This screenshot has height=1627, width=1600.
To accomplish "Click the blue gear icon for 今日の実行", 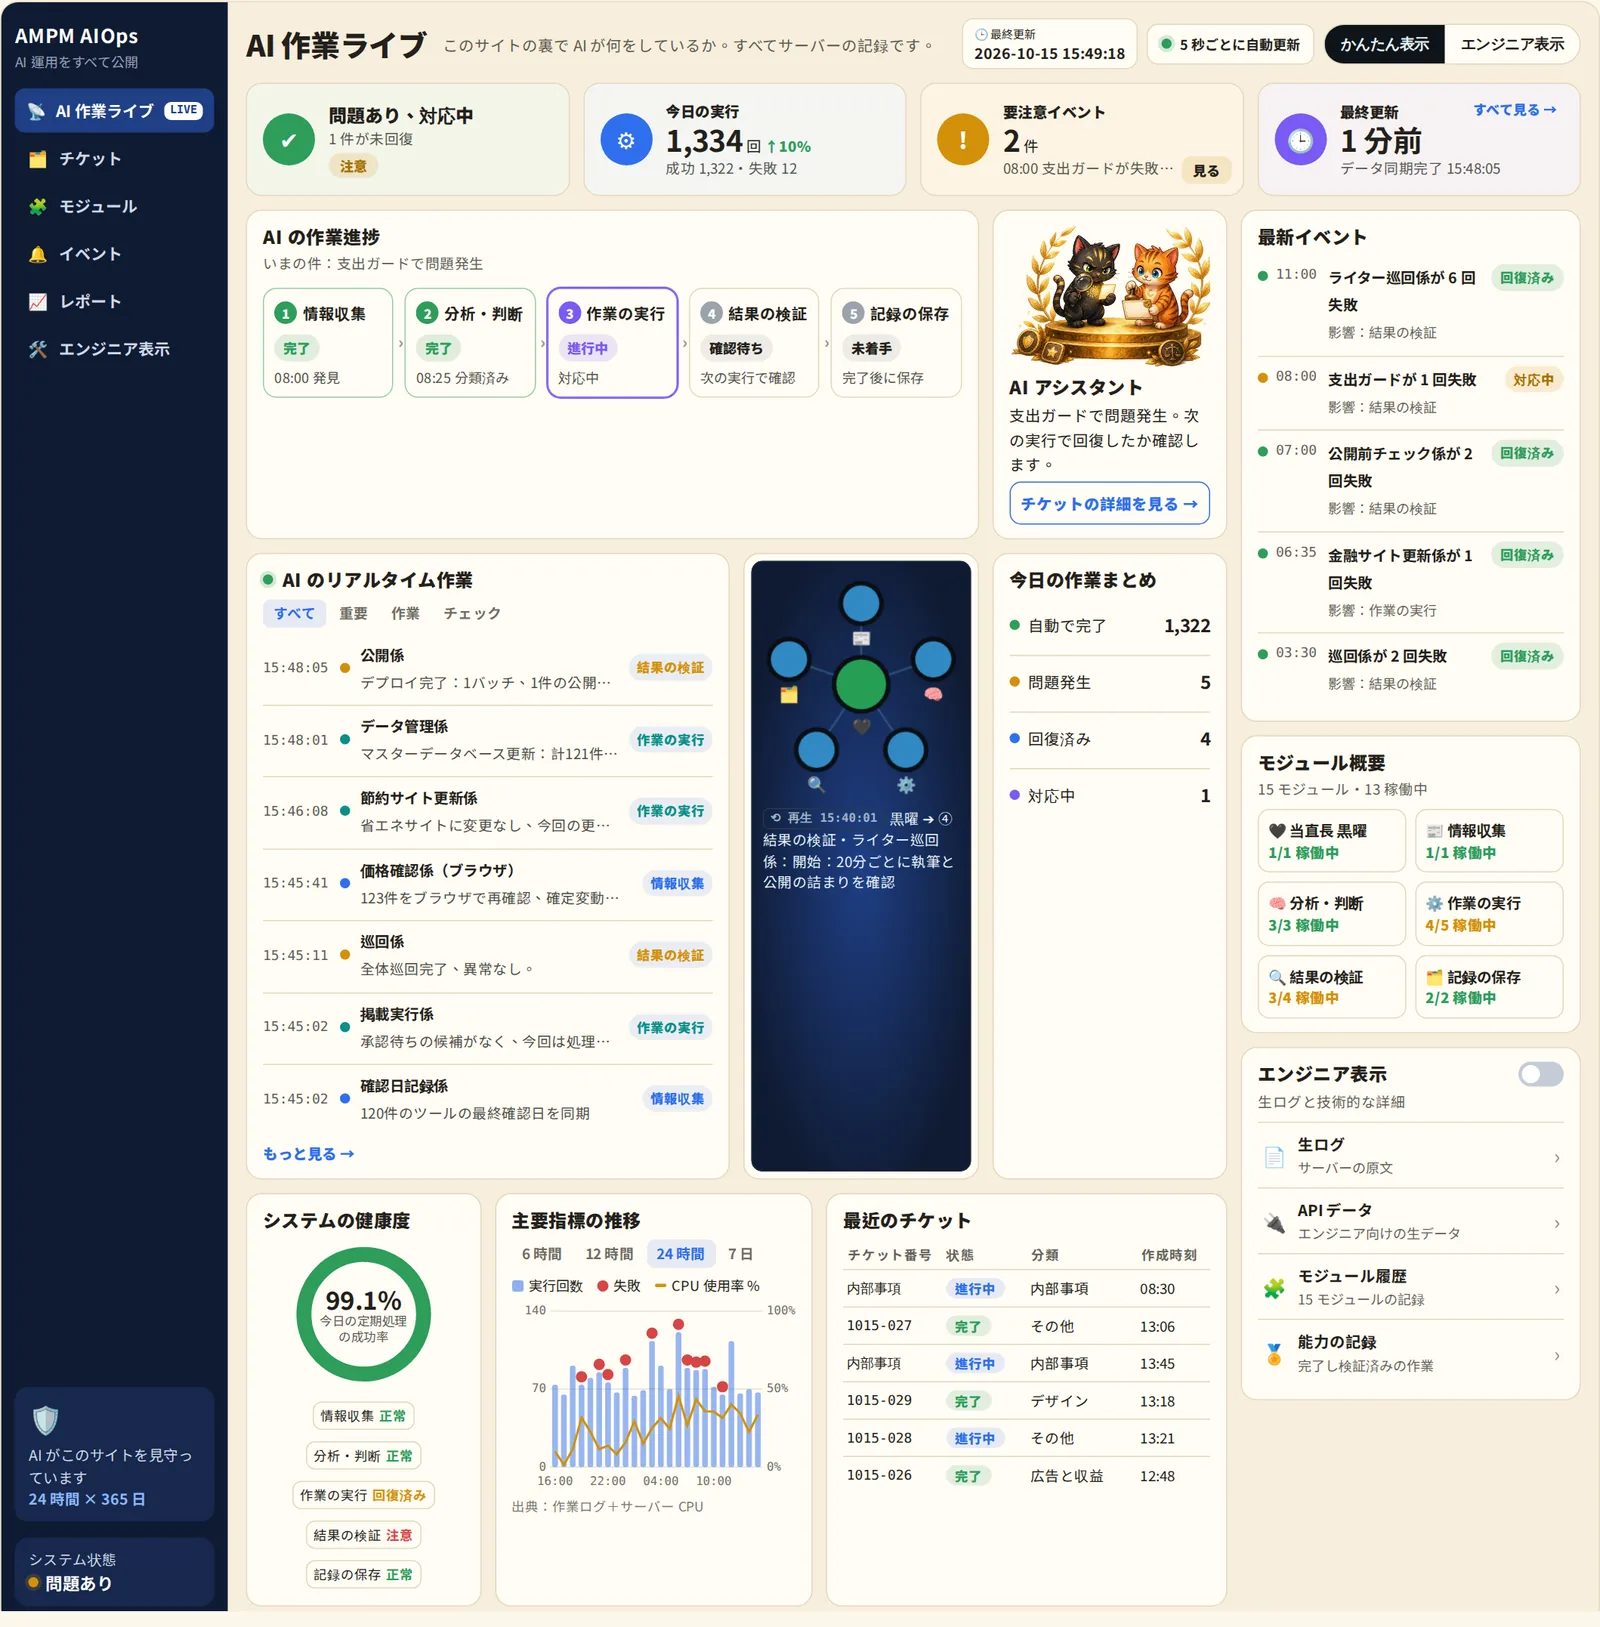I will coord(626,140).
